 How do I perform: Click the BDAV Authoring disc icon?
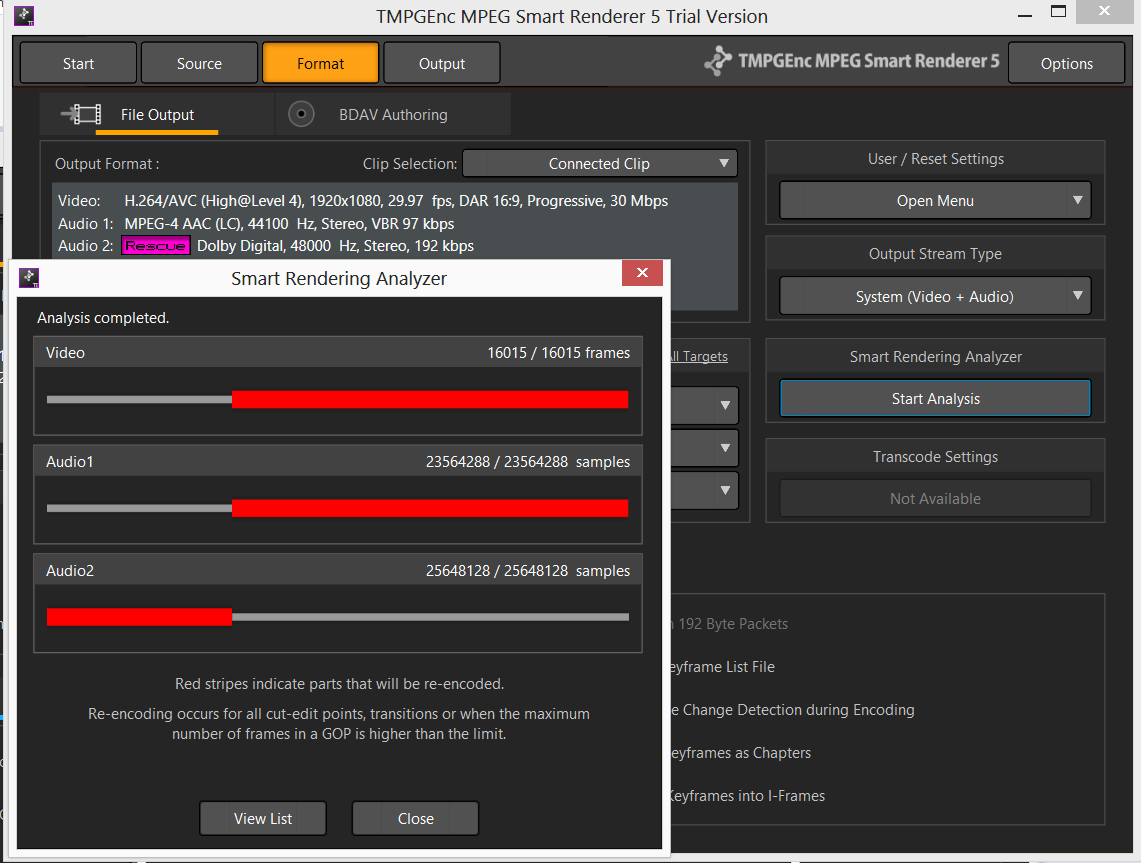[x=301, y=114]
